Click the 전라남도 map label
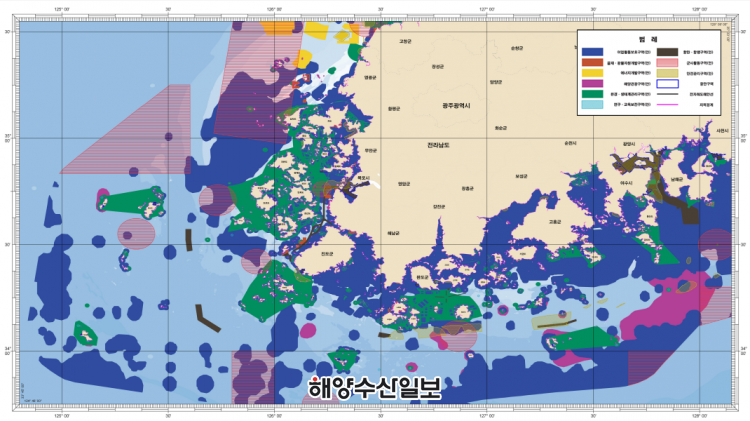The height and width of the screenshot is (421, 750). pos(438,145)
